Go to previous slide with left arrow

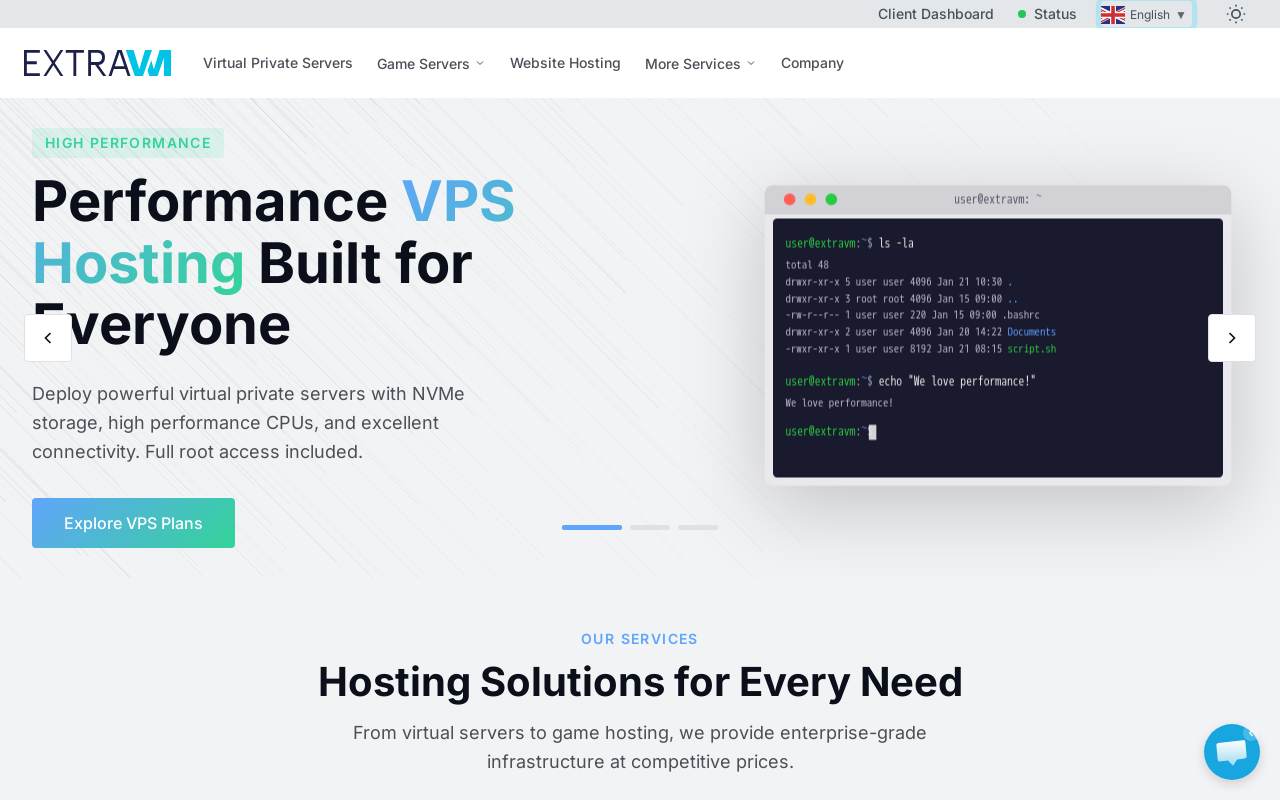point(48,338)
